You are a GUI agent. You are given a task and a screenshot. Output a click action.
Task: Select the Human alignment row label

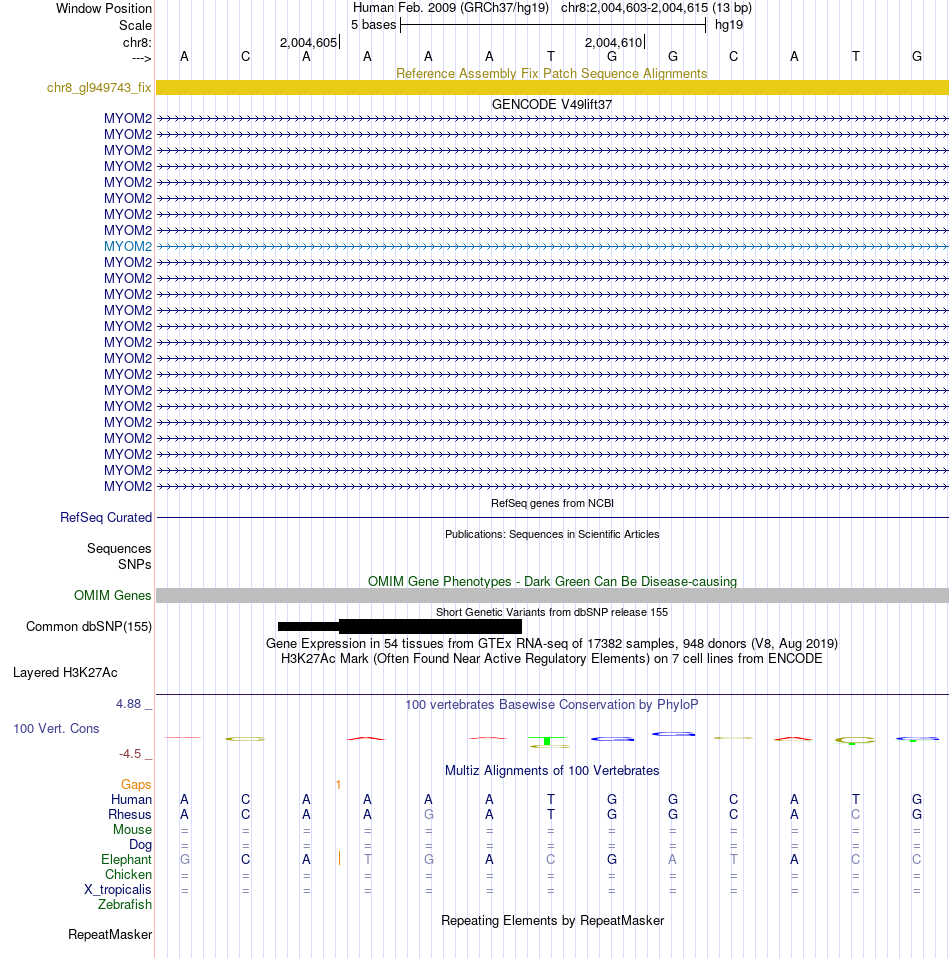point(131,800)
